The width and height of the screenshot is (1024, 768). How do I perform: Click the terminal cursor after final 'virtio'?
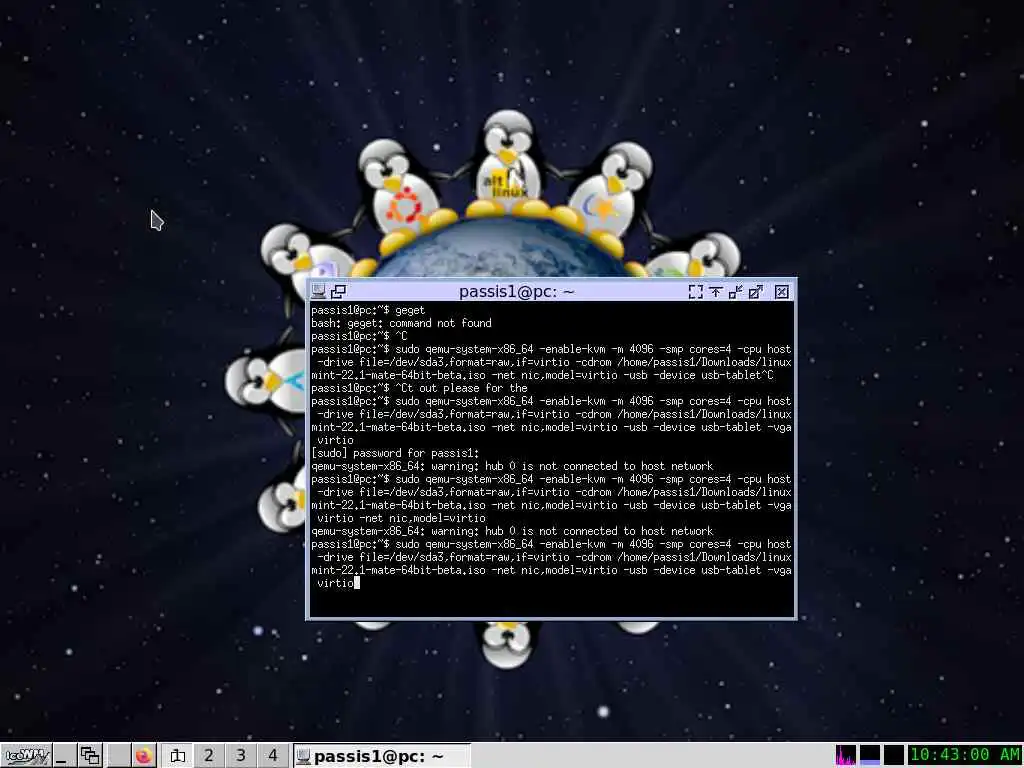pos(357,583)
